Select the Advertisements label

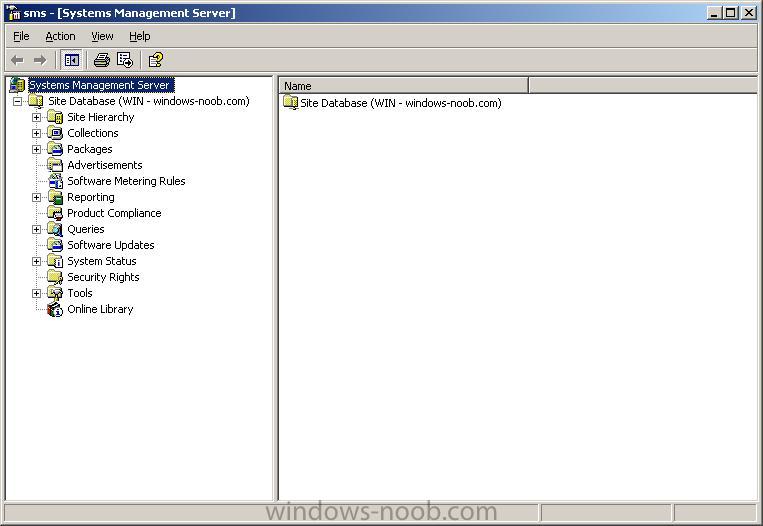105,165
